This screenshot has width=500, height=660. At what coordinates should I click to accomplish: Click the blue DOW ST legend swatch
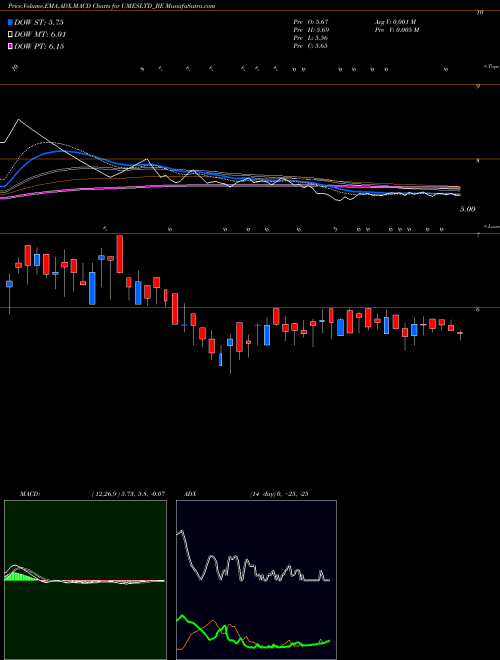tap(11, 23)
